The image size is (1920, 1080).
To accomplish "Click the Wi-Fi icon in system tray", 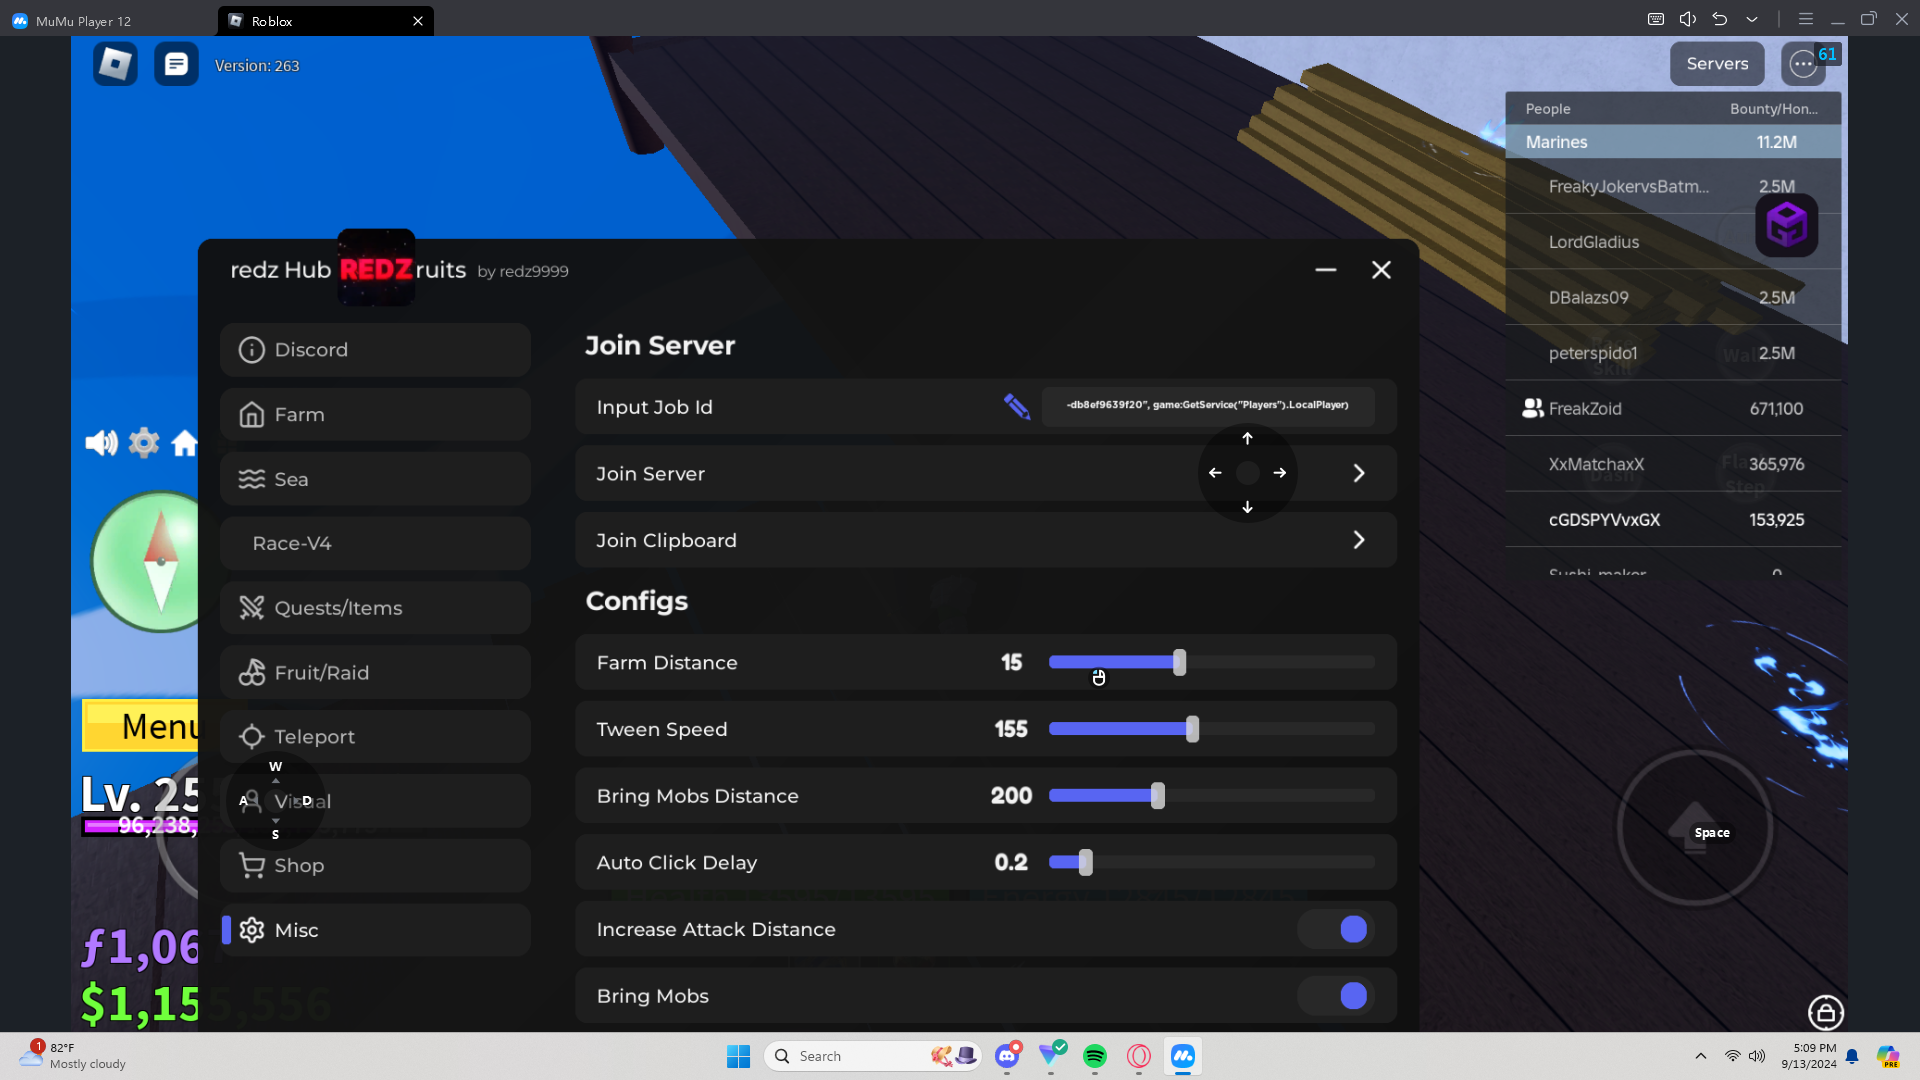I will click(1732, 1056).
